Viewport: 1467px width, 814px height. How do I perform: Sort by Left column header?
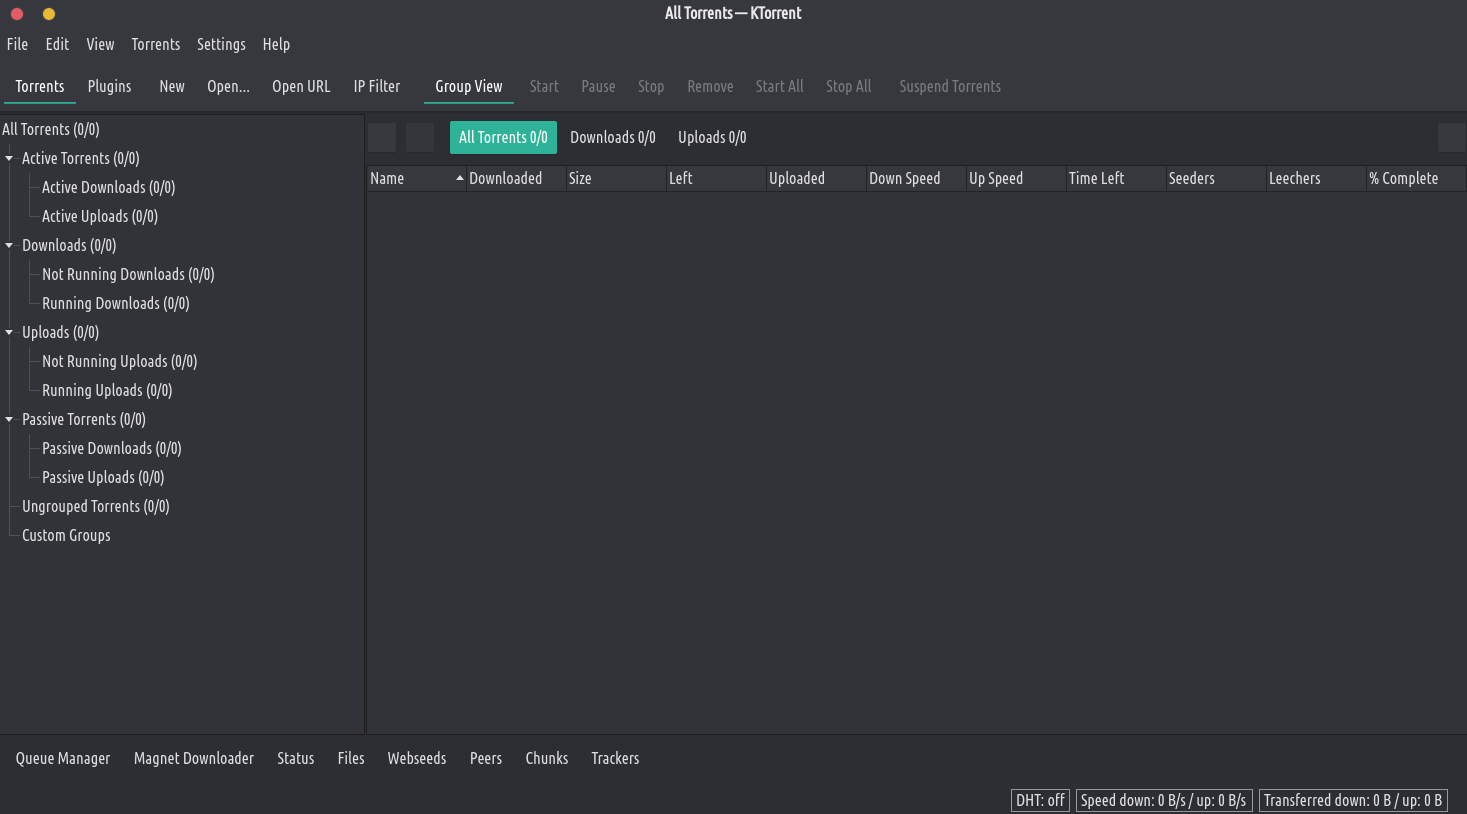pyautogui.click(x=716, y=178)
